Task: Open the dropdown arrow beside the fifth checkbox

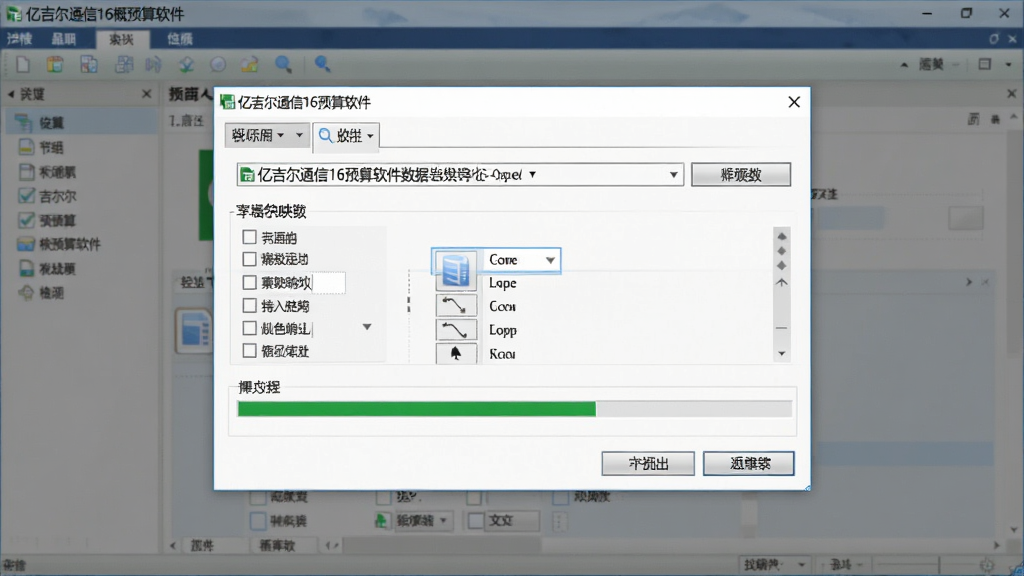Action: 367,327
